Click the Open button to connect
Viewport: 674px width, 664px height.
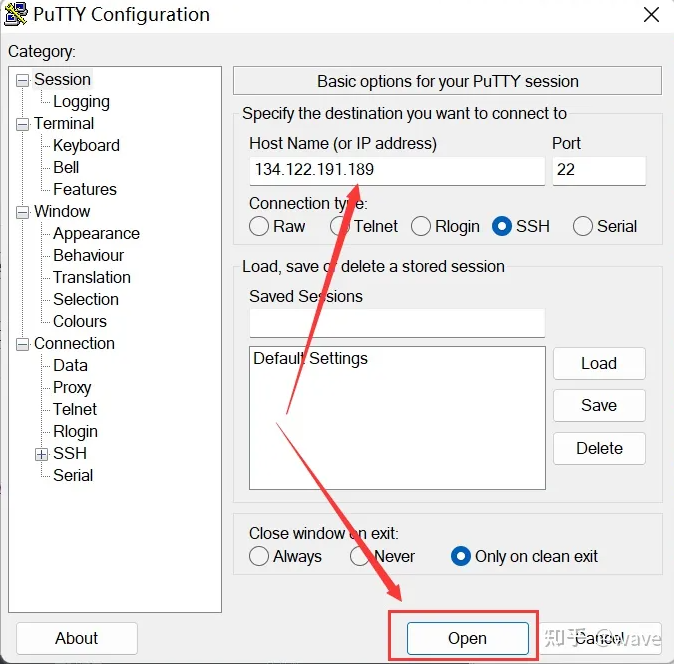tap(468, 638)
